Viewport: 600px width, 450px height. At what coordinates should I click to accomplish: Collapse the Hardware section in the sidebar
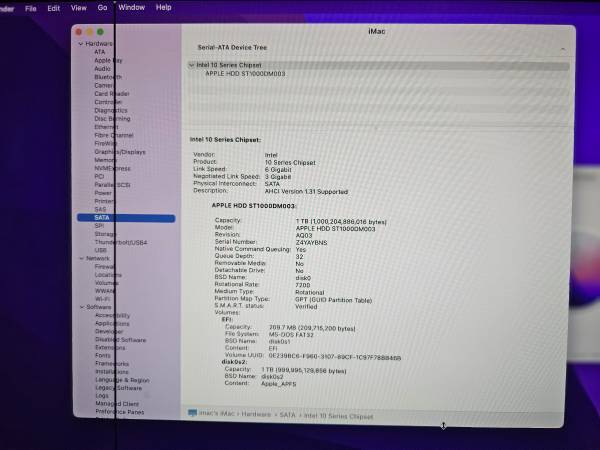pos(81,44)
